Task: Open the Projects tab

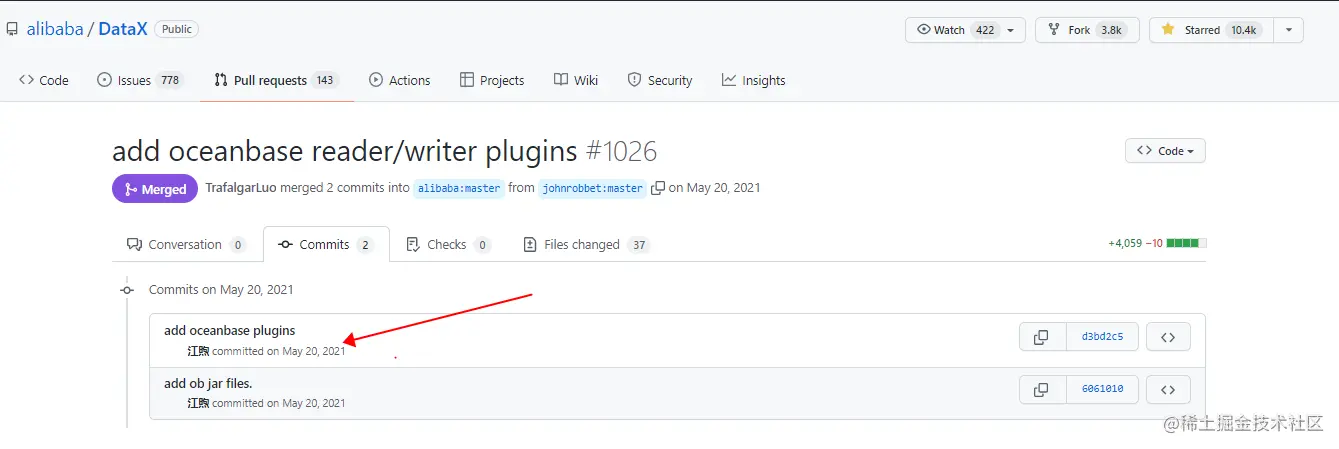Action: click(x=492, y=80)
